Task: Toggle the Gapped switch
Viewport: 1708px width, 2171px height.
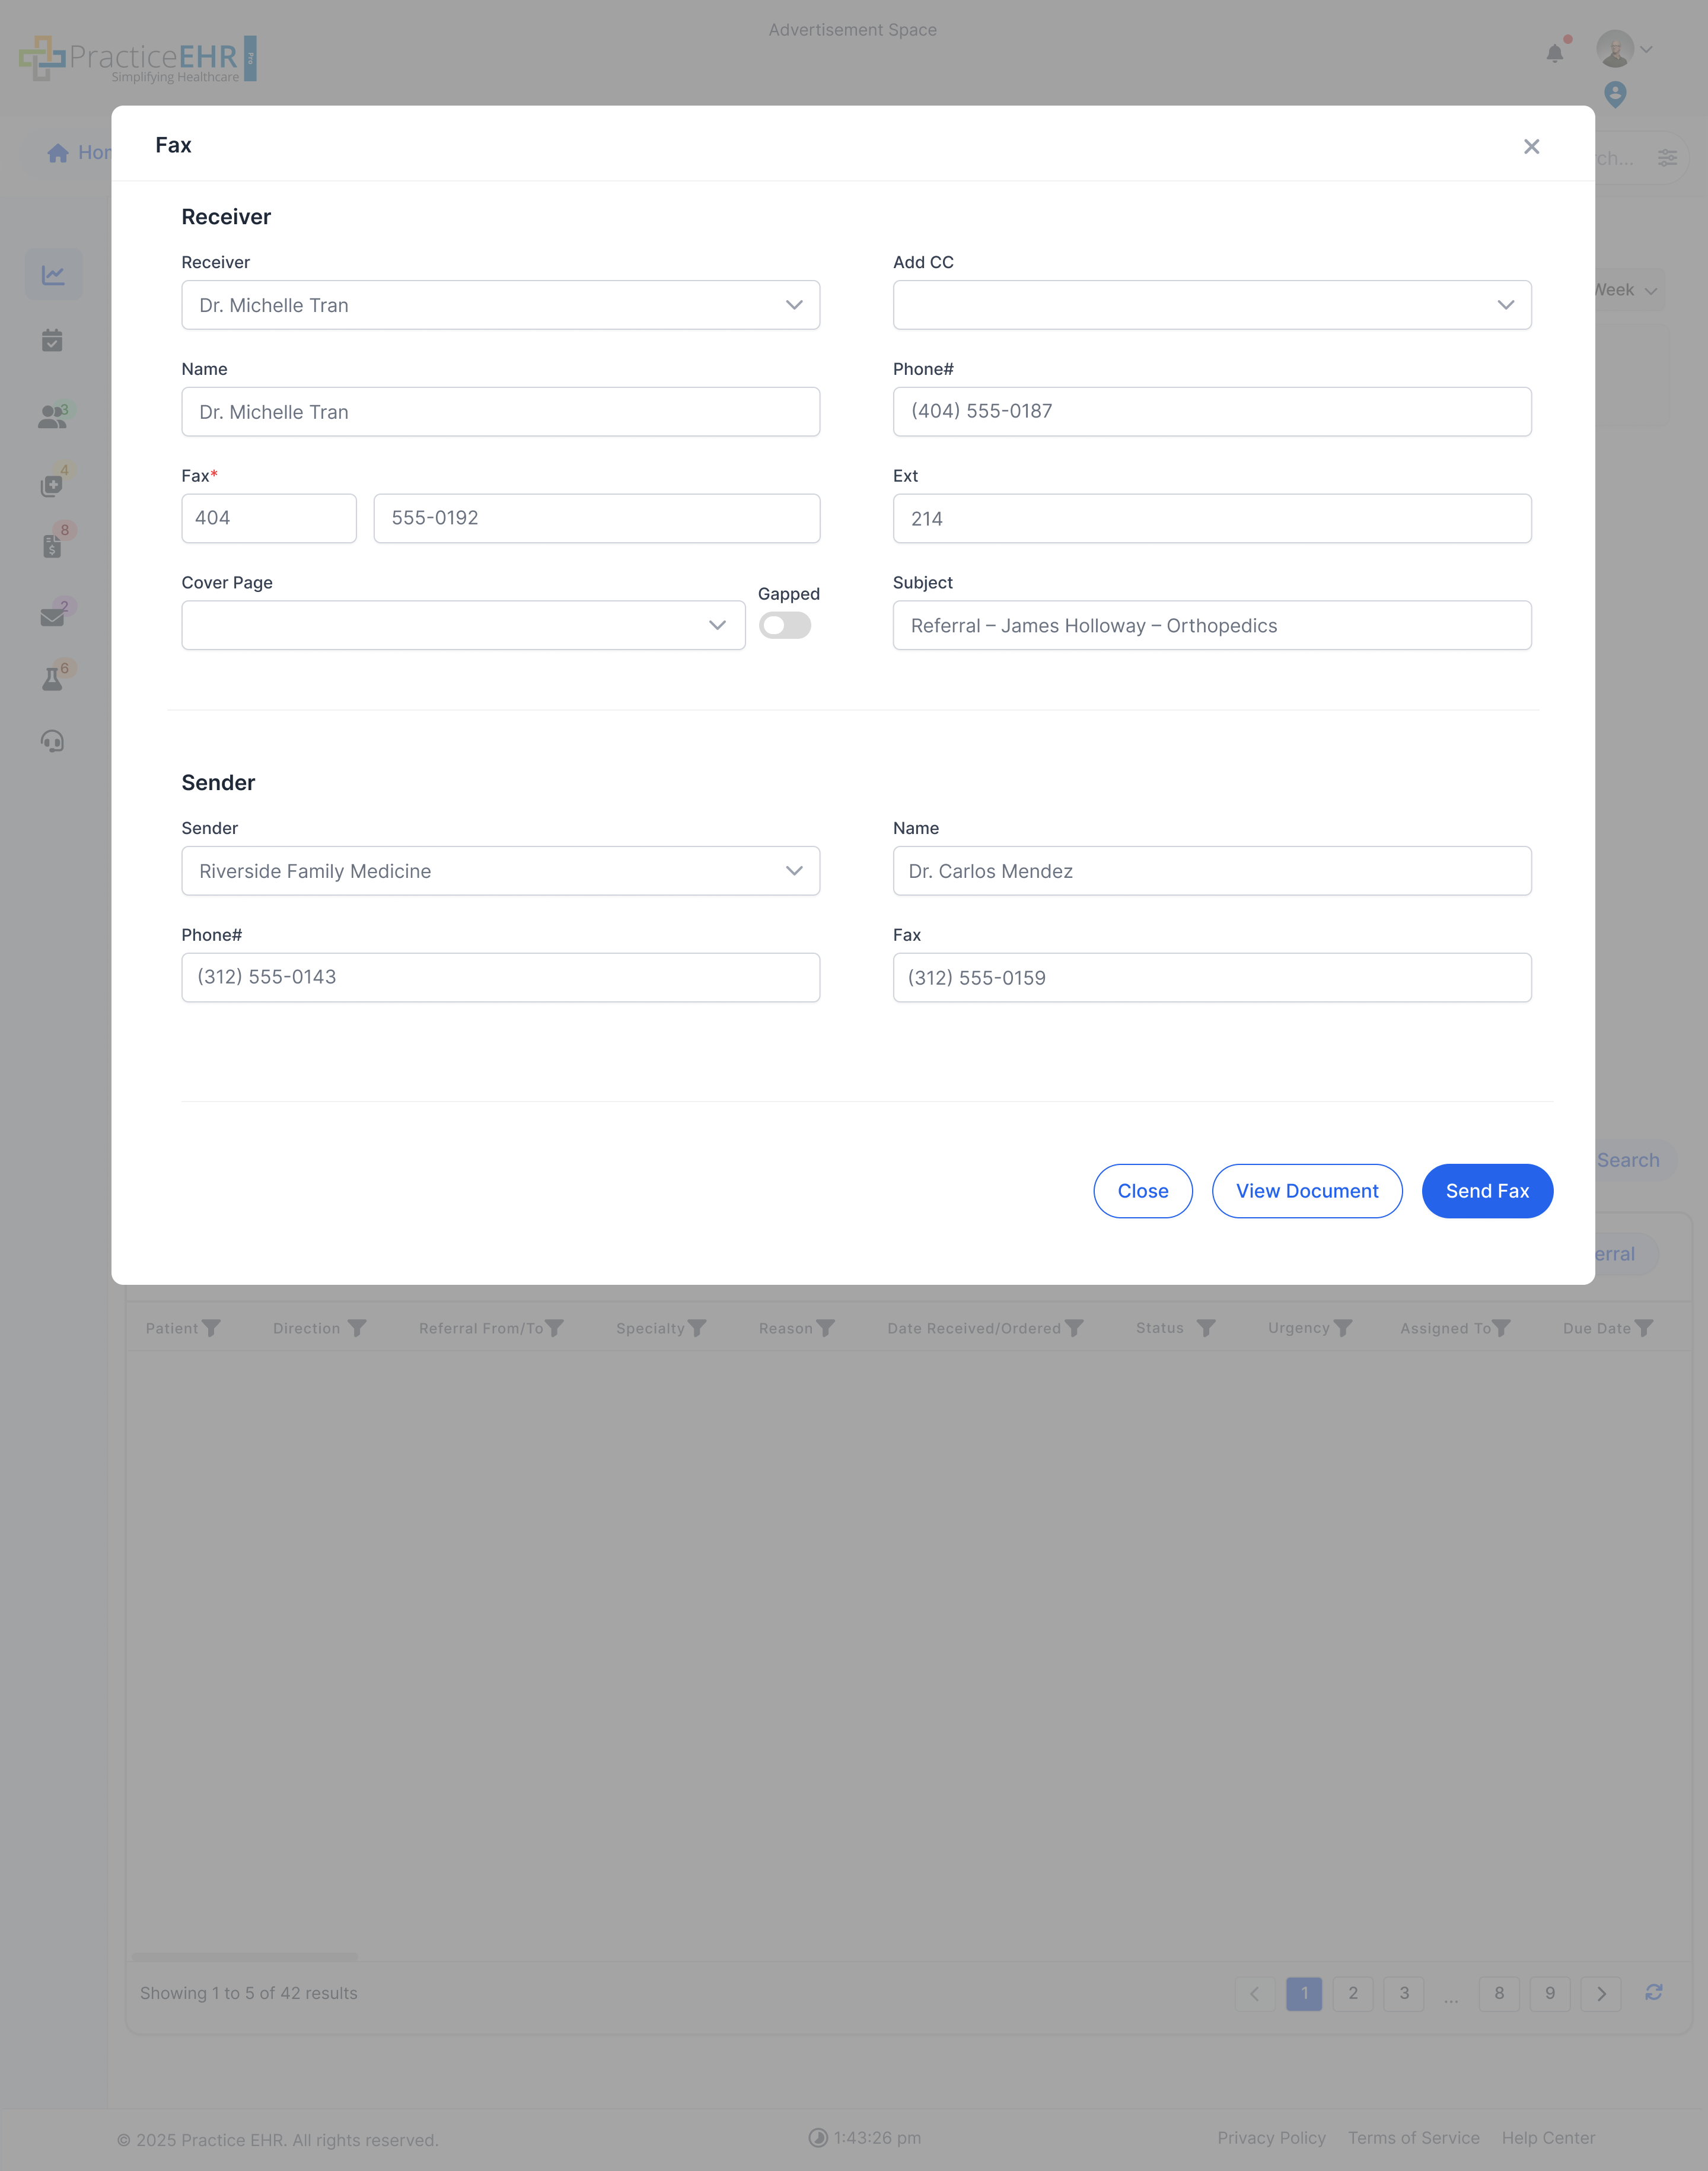Action: click(784, 626)
